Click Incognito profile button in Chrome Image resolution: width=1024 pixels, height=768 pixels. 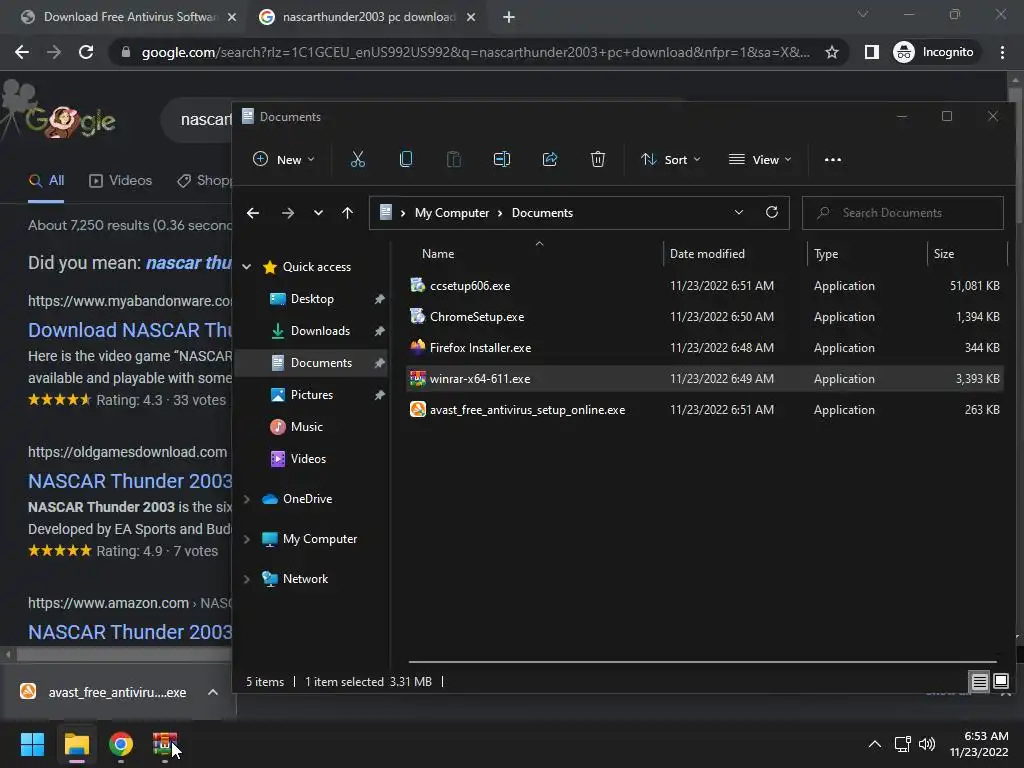pos(934,52)
